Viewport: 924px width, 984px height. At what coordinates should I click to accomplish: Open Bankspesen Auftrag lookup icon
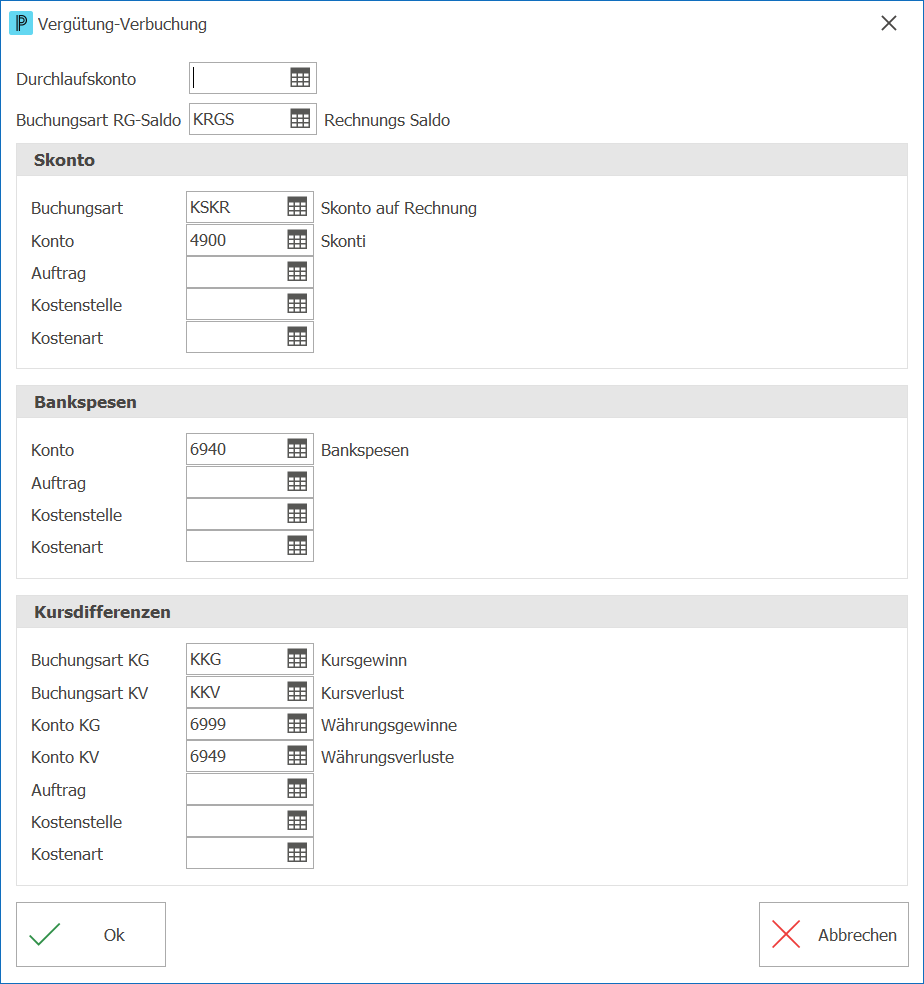pos(297,482)
